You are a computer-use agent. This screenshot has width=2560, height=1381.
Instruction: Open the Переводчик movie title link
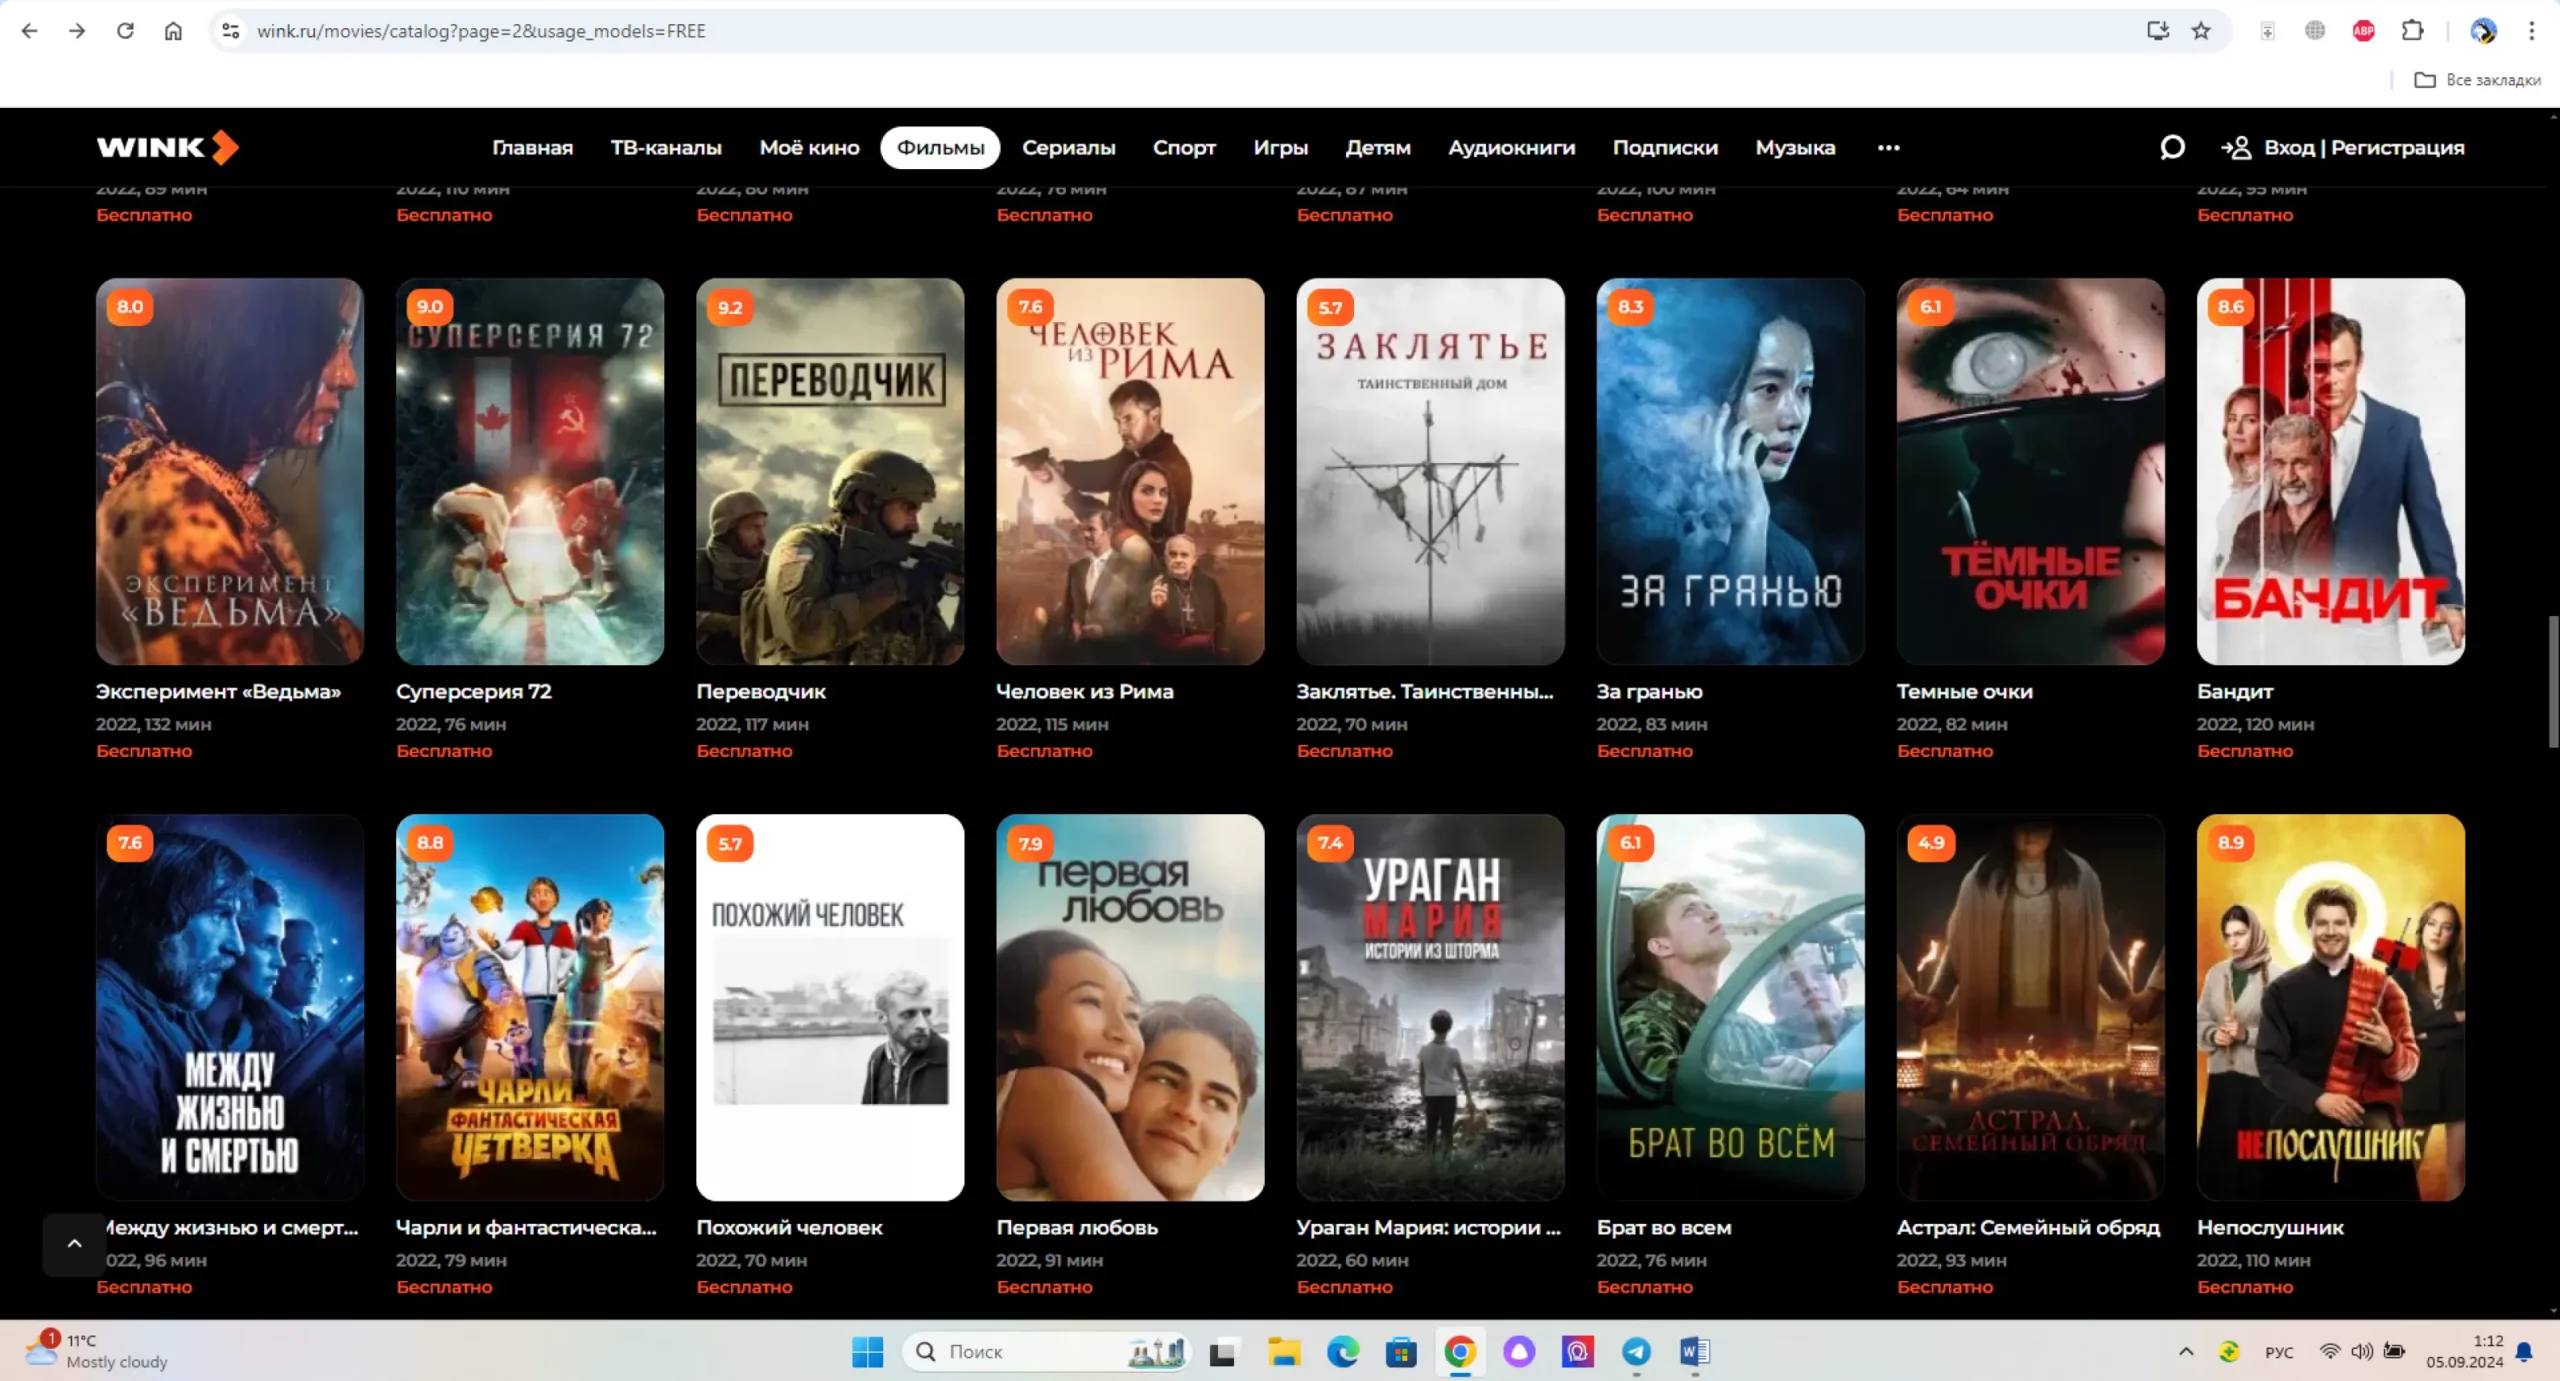(761, 691)
